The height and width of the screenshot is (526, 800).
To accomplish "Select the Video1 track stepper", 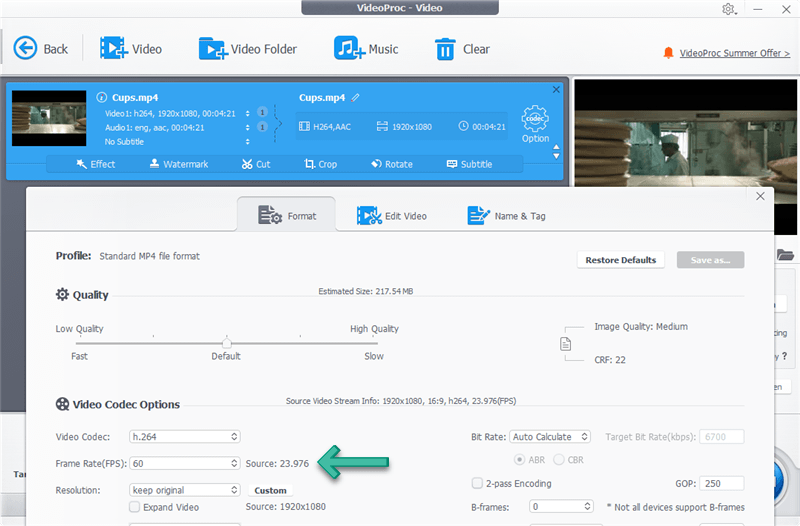I will (x=247, y=113).
